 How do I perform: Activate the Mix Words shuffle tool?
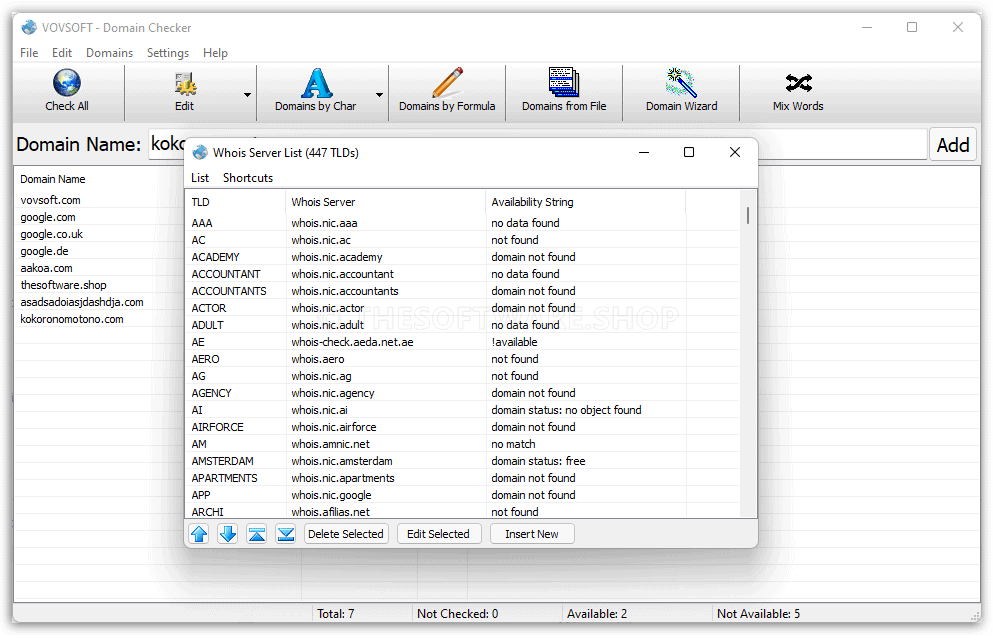point(798,91)
